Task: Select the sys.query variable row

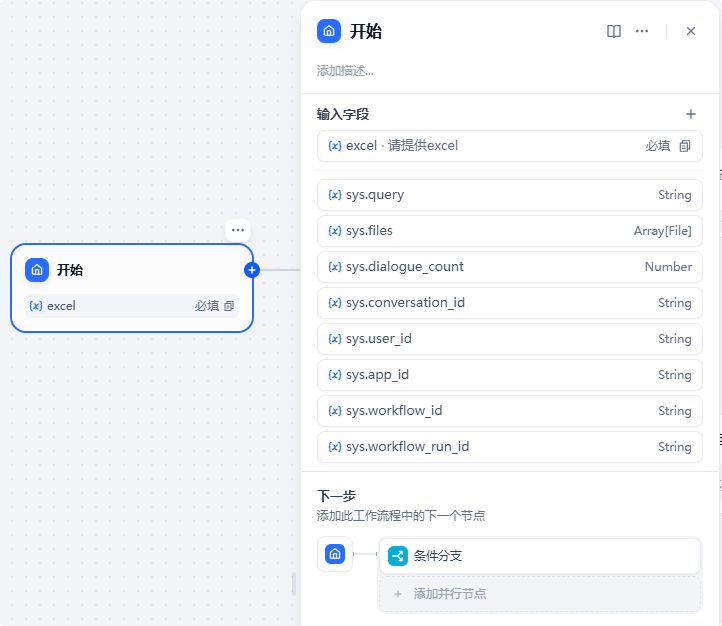Action: pos(510,195)
